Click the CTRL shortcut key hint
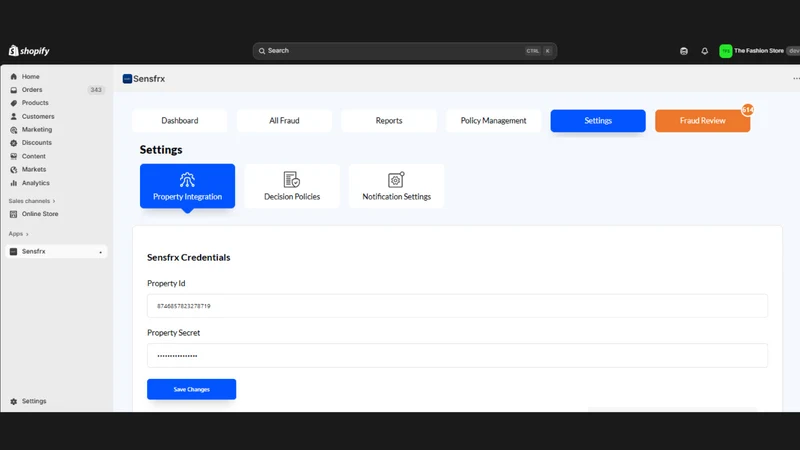800x450 pixels. [533, 51]
